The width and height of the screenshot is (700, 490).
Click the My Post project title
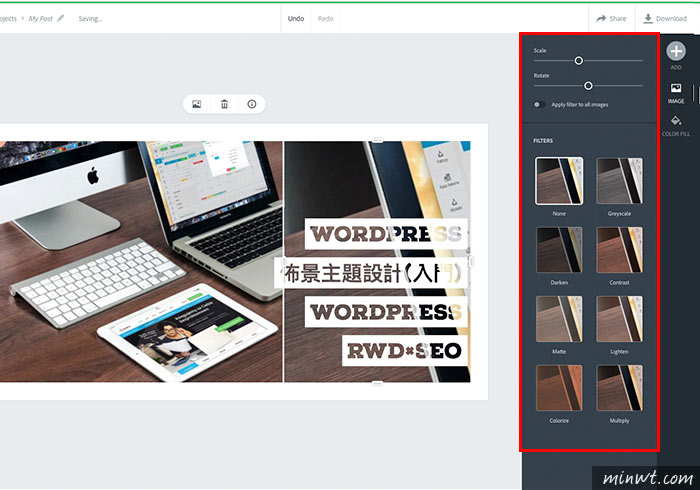tap(41, 18)
